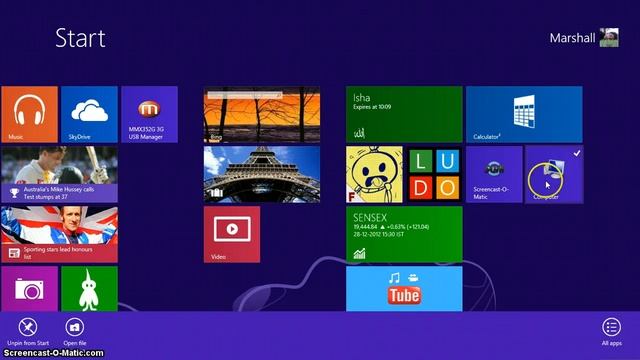Open the YouTube Tube tile
Viewport: 640px width, 360px height.
404,289
